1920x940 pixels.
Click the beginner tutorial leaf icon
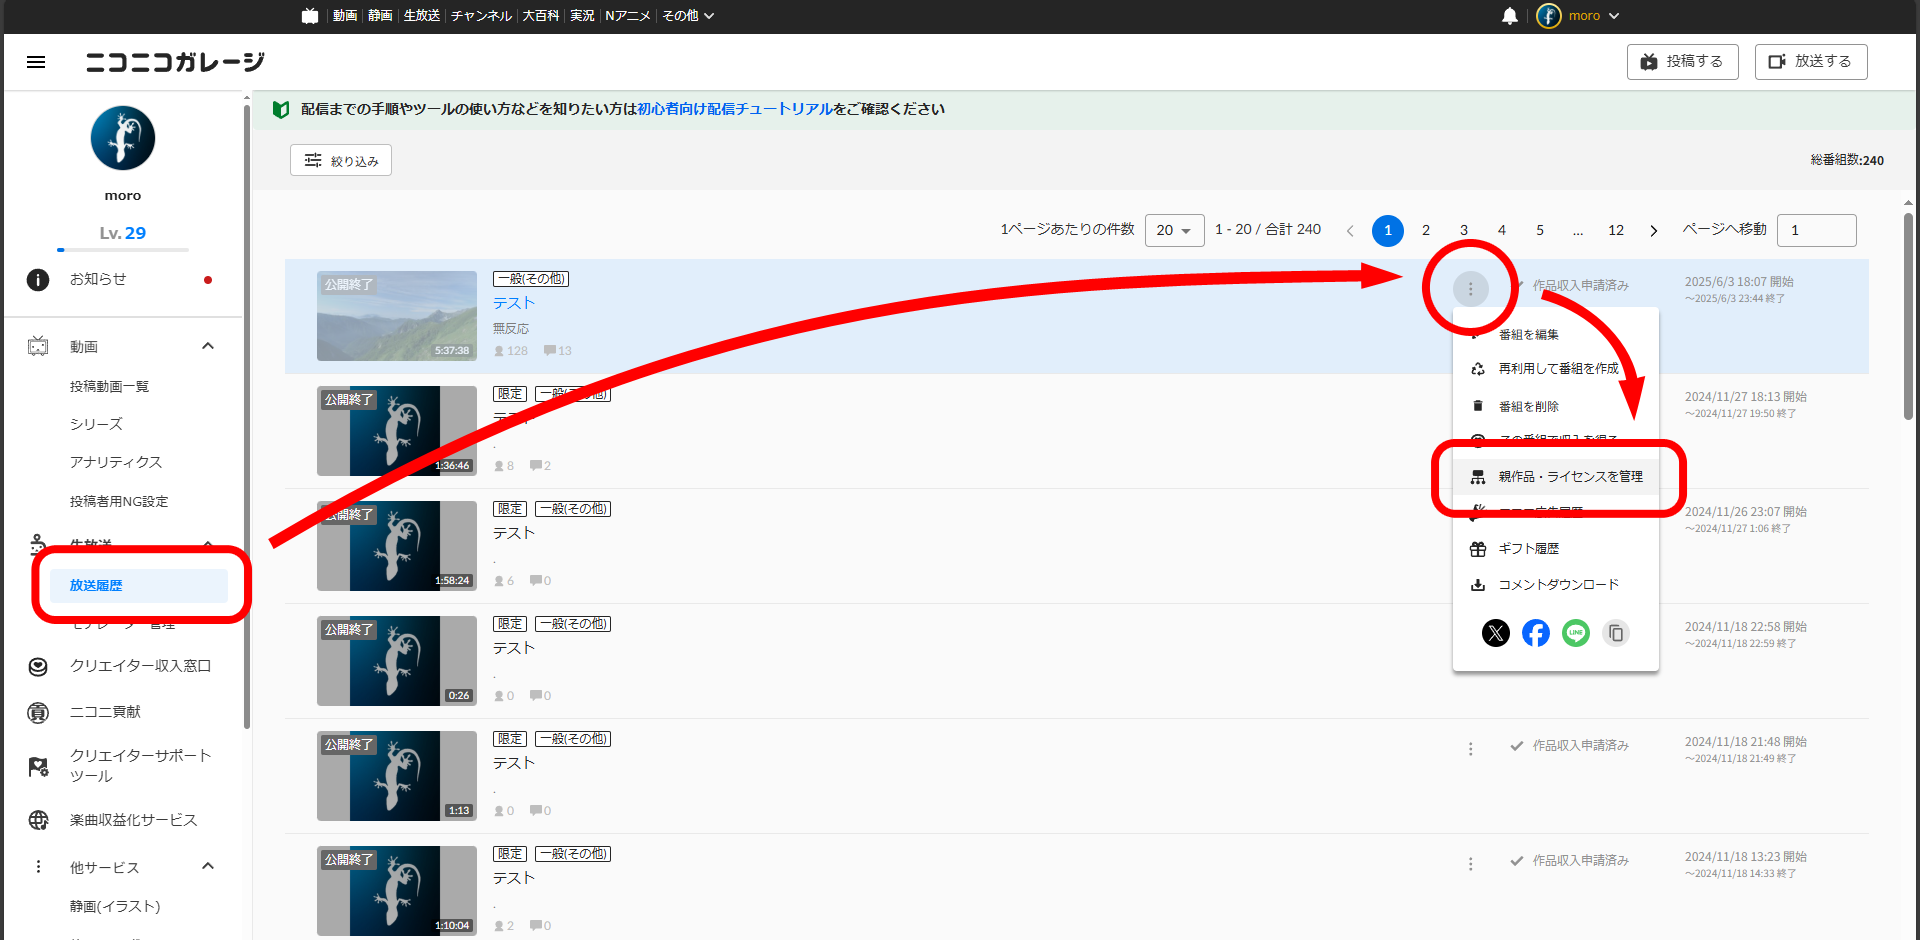pos(281,109)
